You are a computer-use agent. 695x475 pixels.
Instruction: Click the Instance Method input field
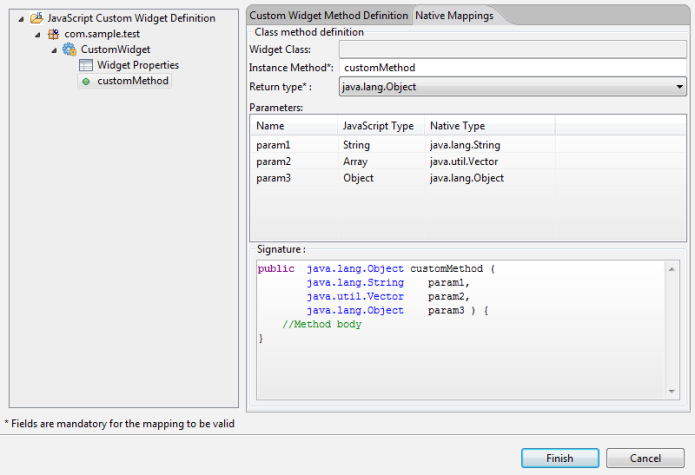point(512,68)
